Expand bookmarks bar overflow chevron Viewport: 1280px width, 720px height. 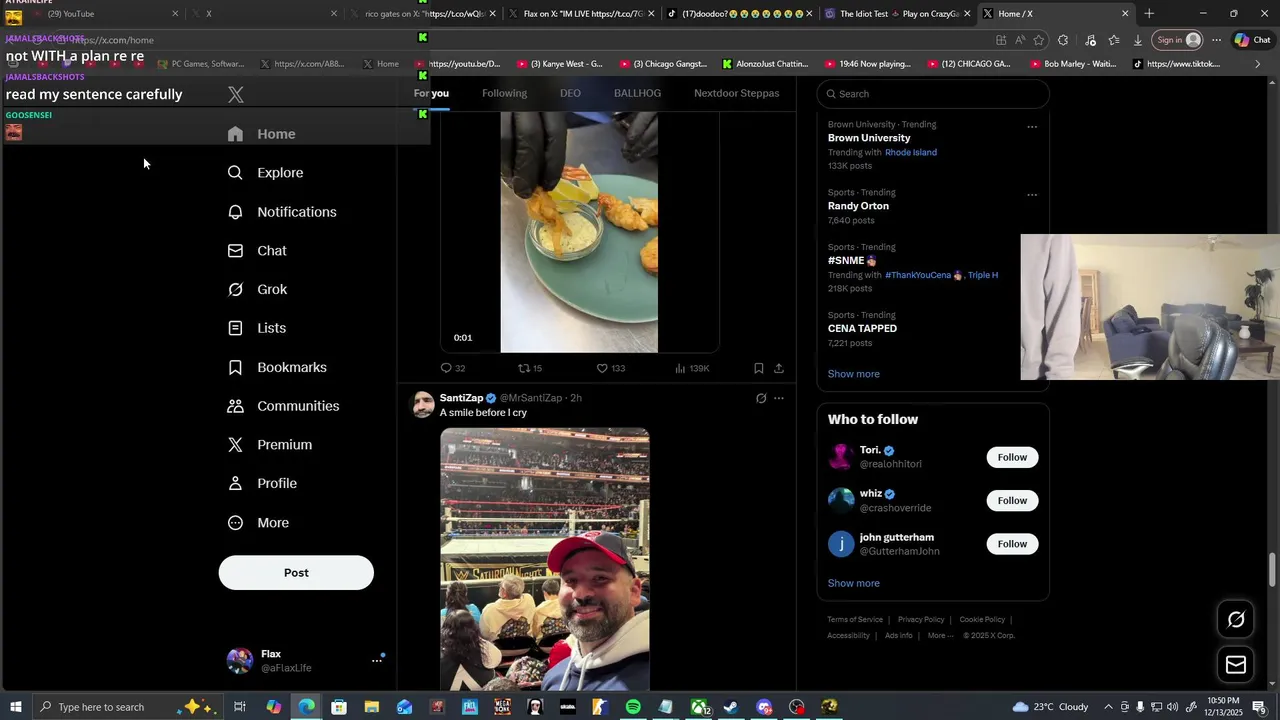point(1257,64)
